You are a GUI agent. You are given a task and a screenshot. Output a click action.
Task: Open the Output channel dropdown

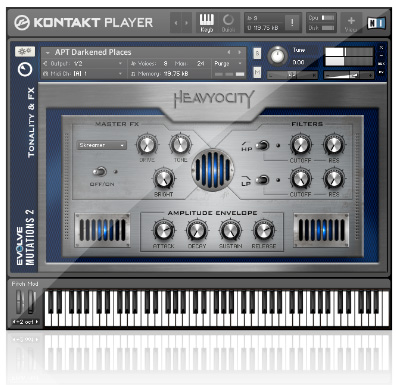tap(83, 63)
